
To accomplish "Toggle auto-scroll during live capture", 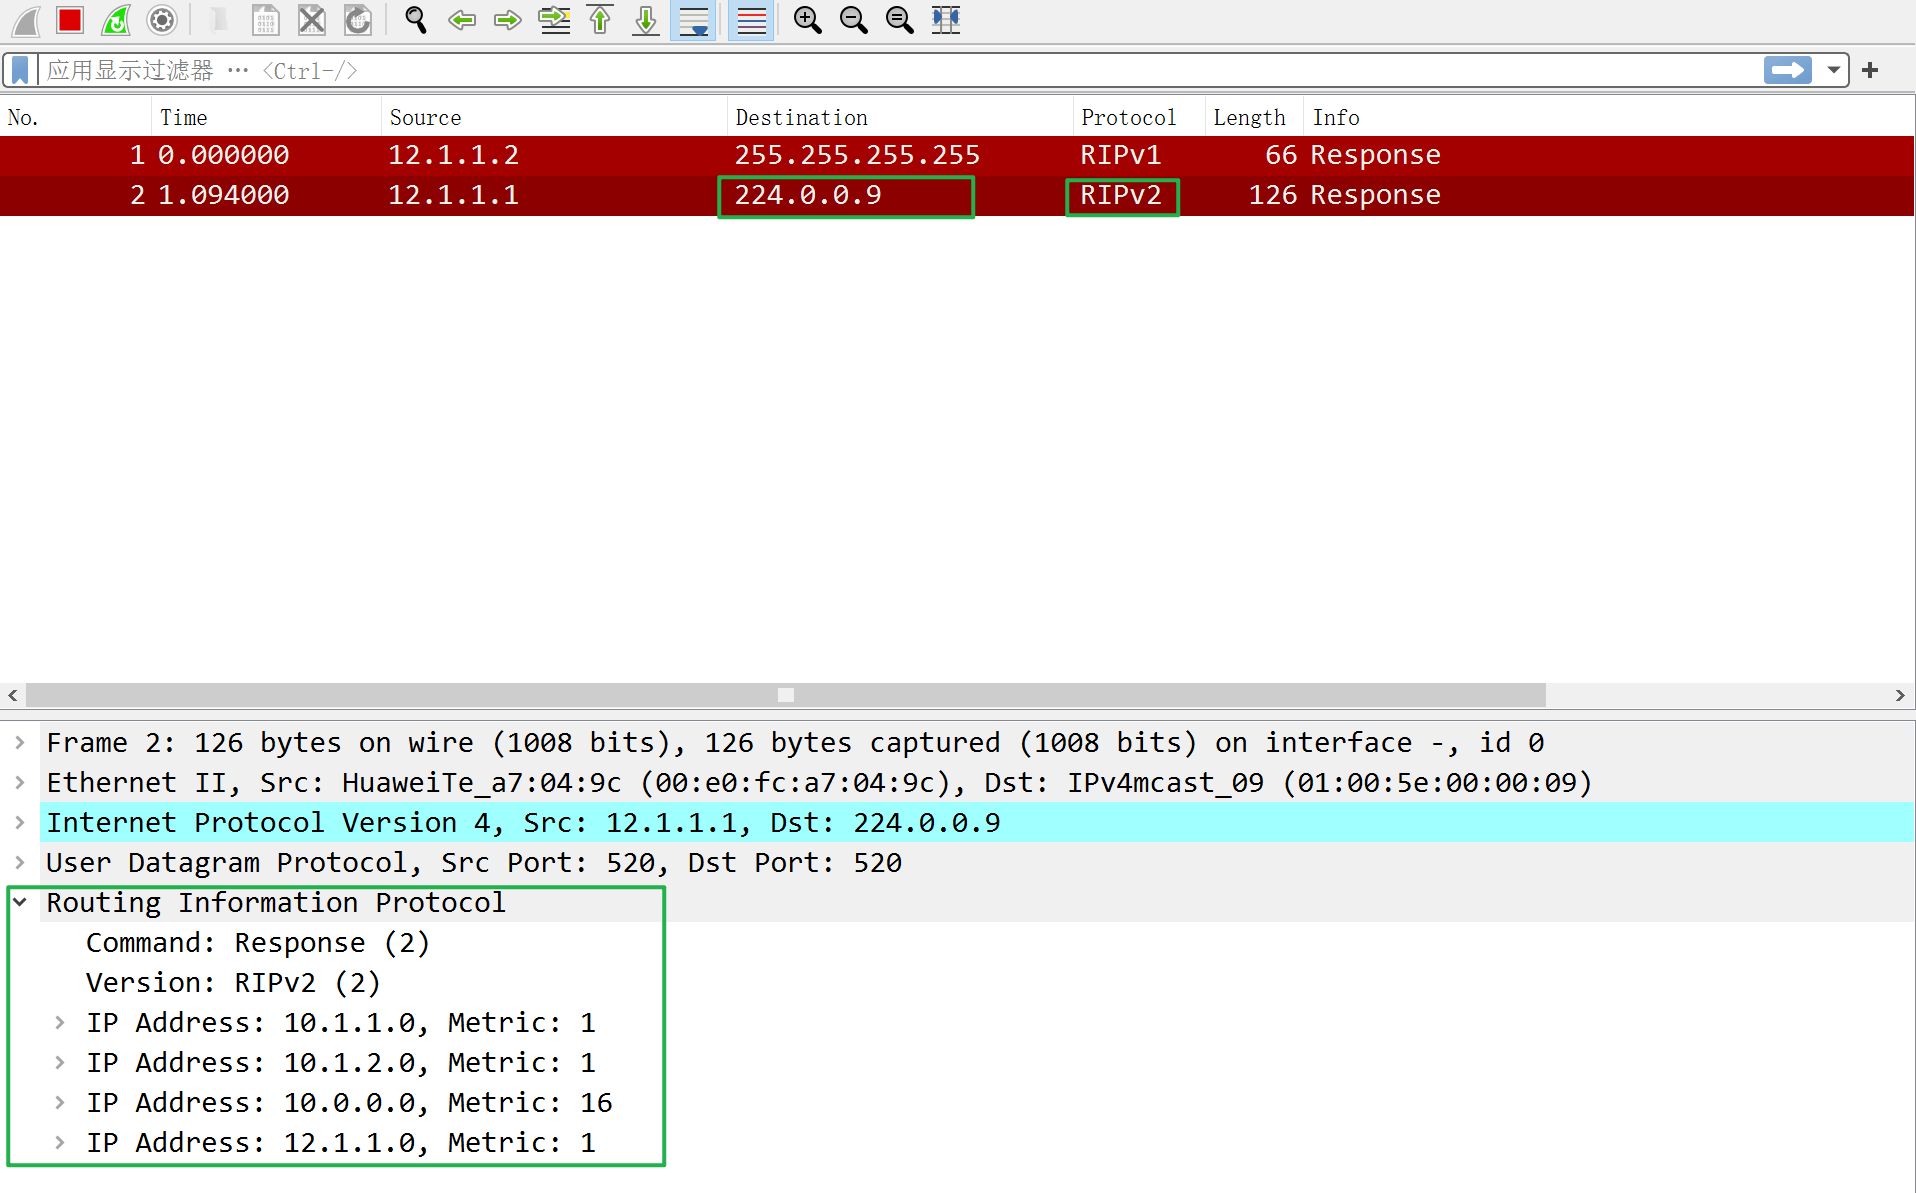I will 693,20.
